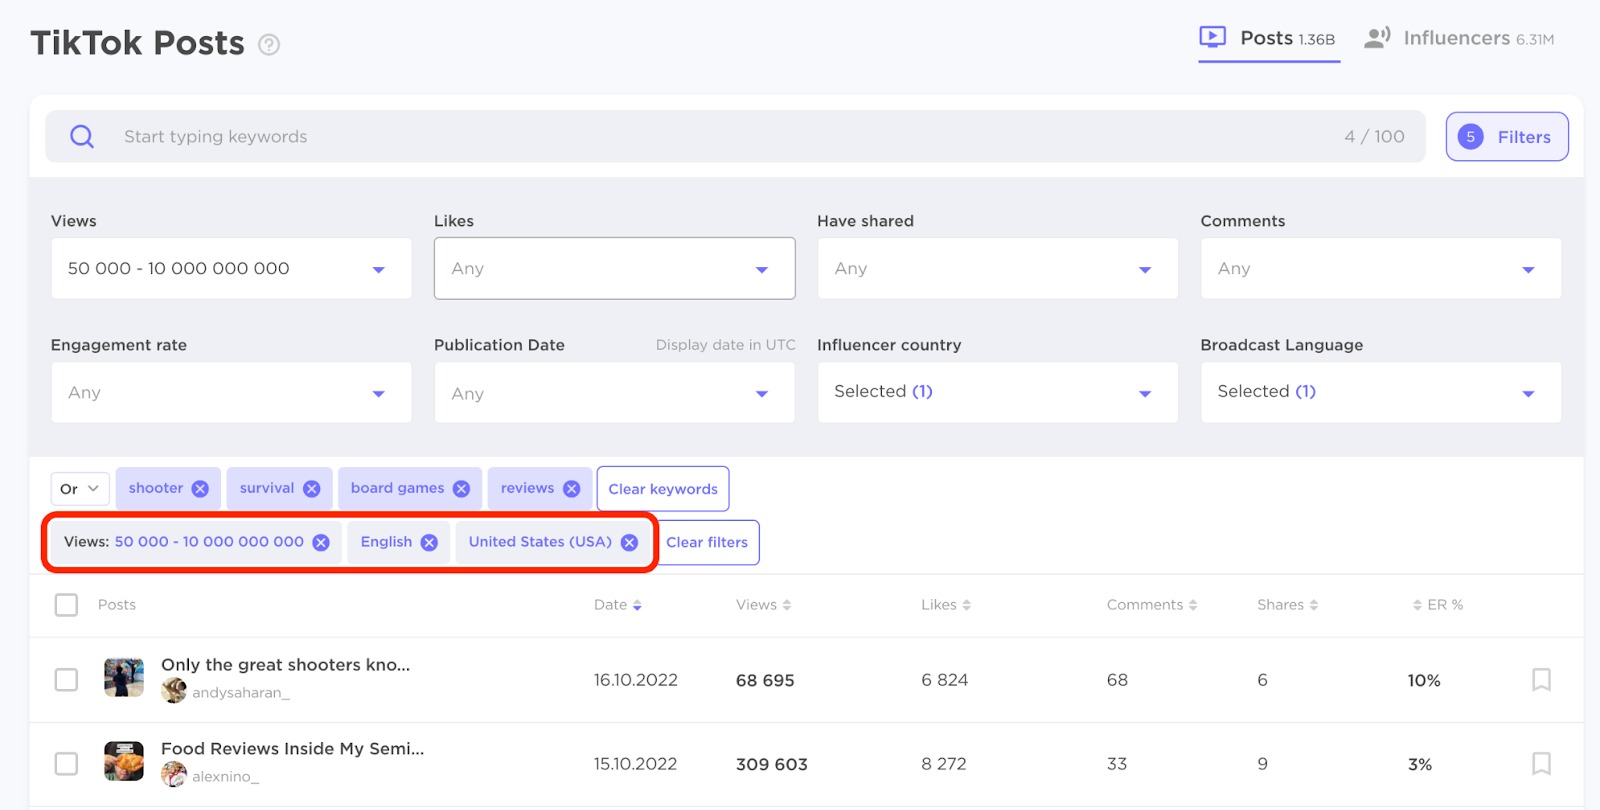Bookmark the Only the great shooters post
1600x810 pixels.
point(1541,680)
